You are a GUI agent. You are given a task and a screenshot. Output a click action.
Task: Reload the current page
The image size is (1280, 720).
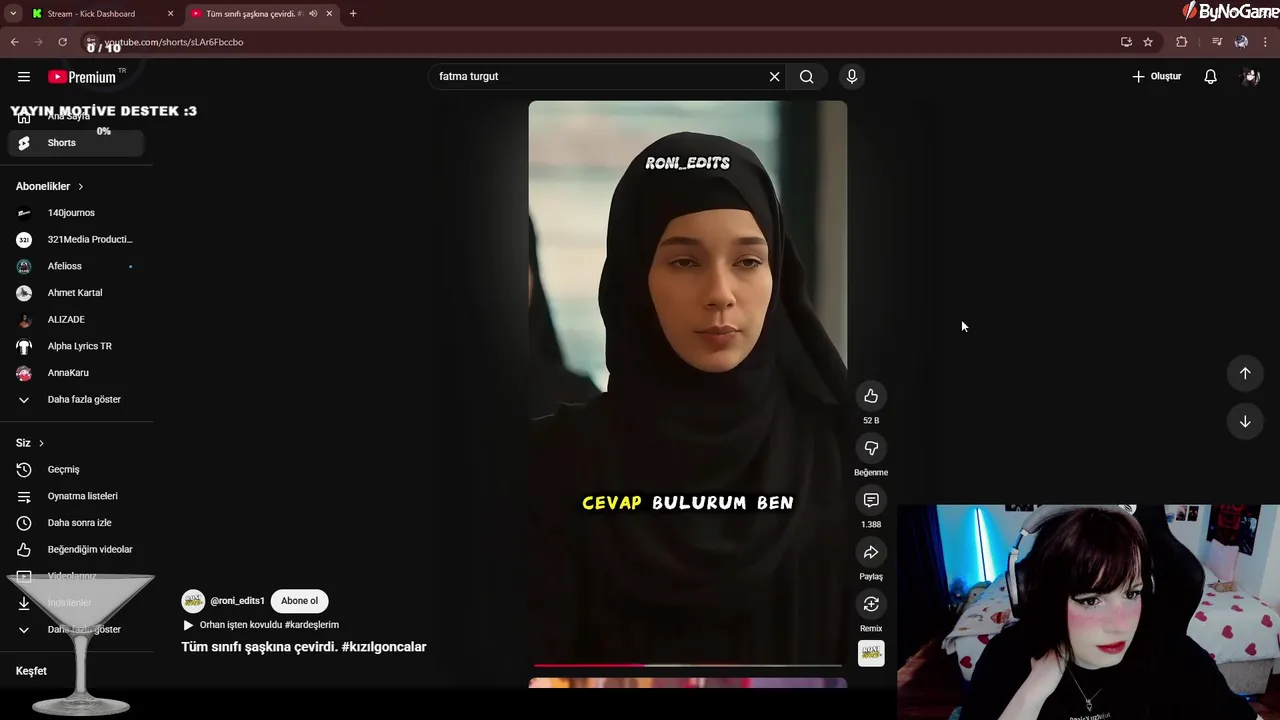(x=62, y=42)
